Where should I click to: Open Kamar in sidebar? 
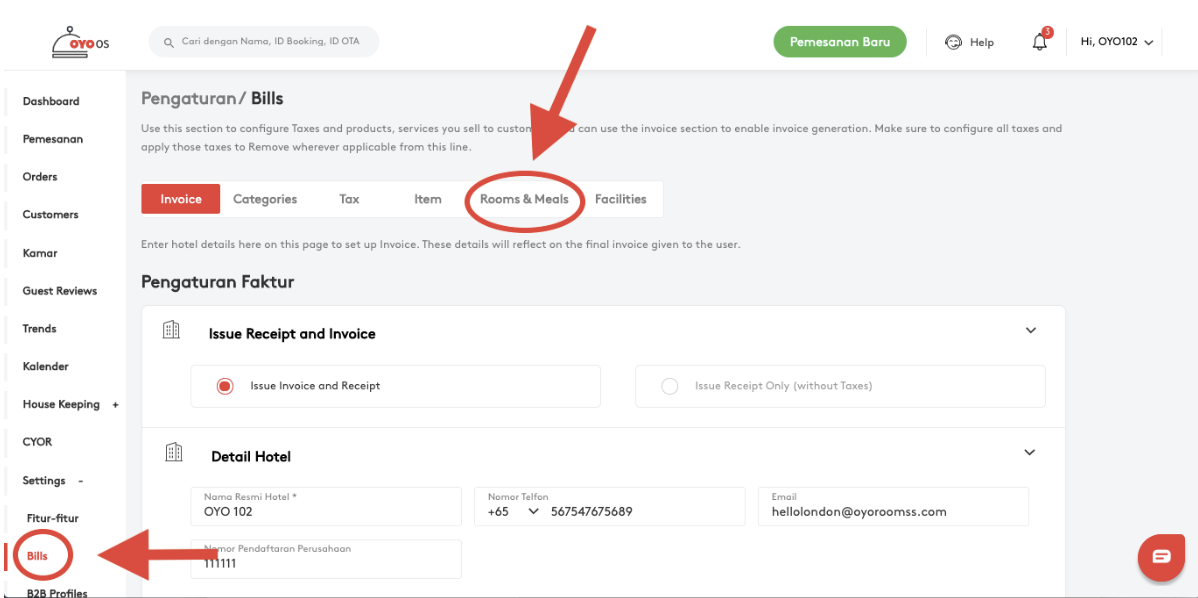click(40, 253)
